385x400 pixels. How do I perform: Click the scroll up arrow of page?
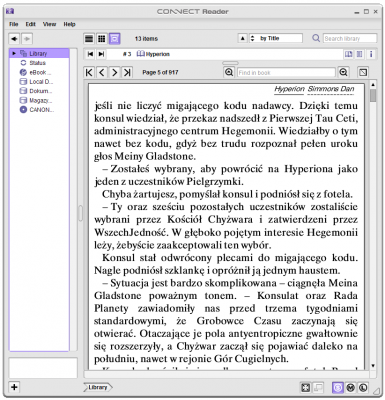[x=373, y=85]
